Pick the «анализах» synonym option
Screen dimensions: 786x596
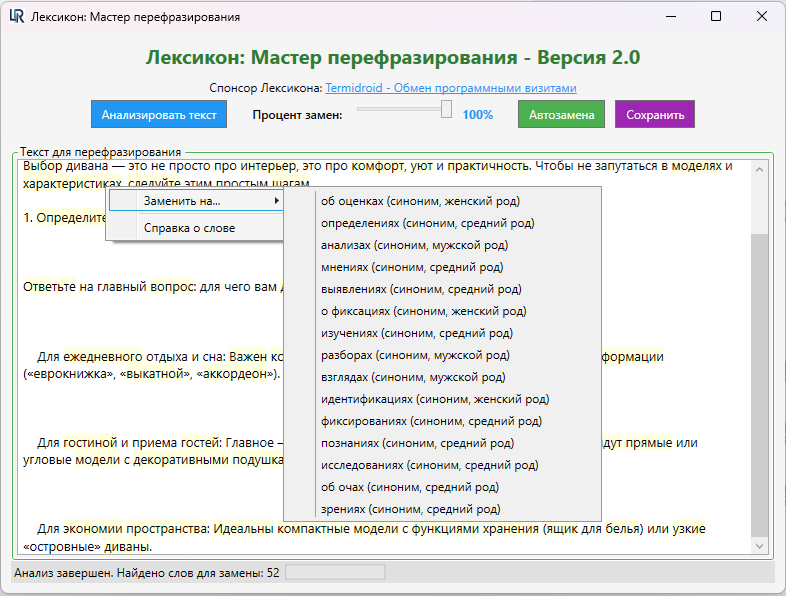414,245
